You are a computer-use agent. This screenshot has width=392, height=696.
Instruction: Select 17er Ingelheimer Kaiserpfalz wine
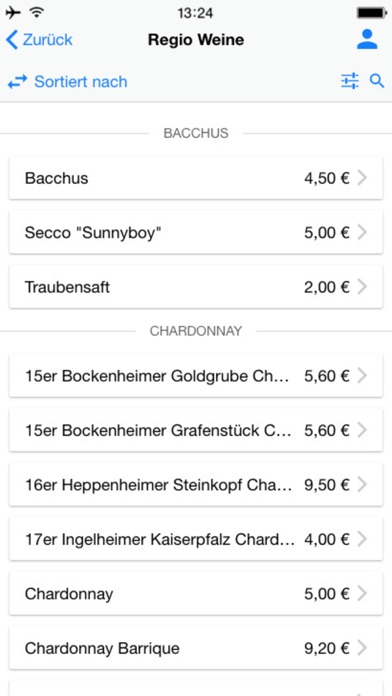pos(196,539)
